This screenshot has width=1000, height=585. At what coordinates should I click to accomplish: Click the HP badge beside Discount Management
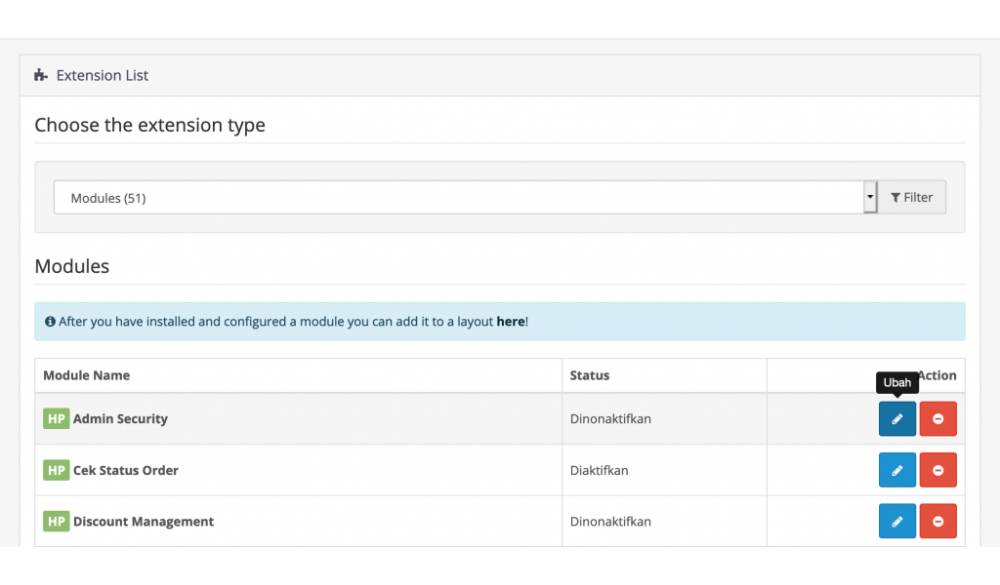pos(56,521)
